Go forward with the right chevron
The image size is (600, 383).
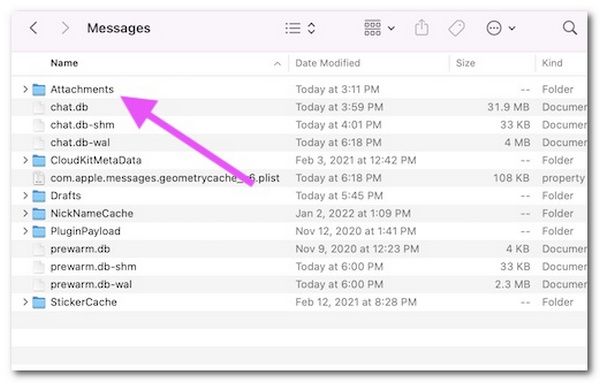[x=65, y=28]
